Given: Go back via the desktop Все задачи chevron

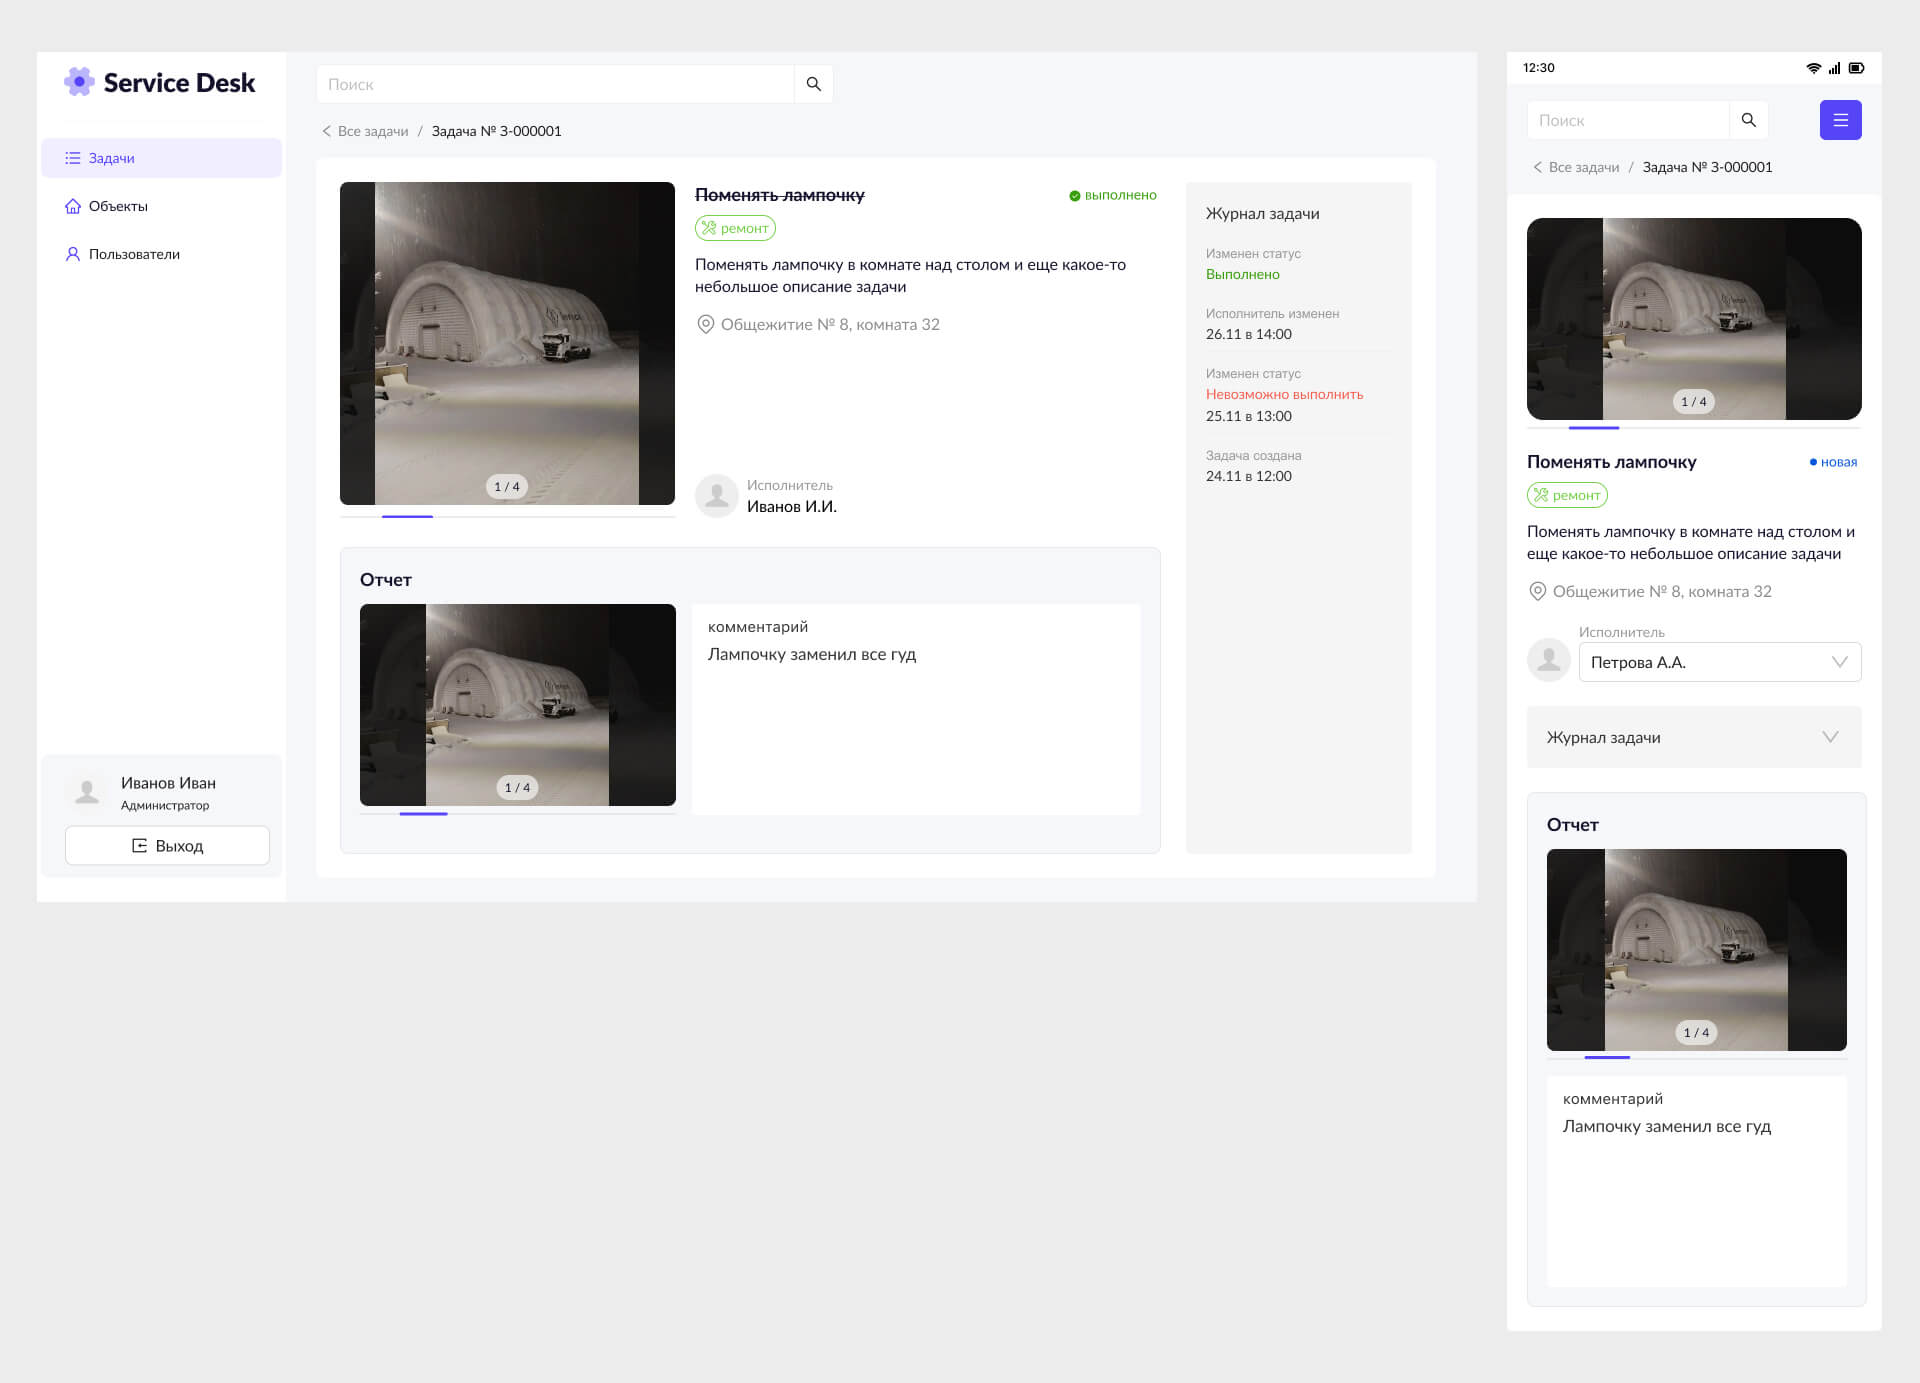Looking at the screenshot, I should (327, 131).
